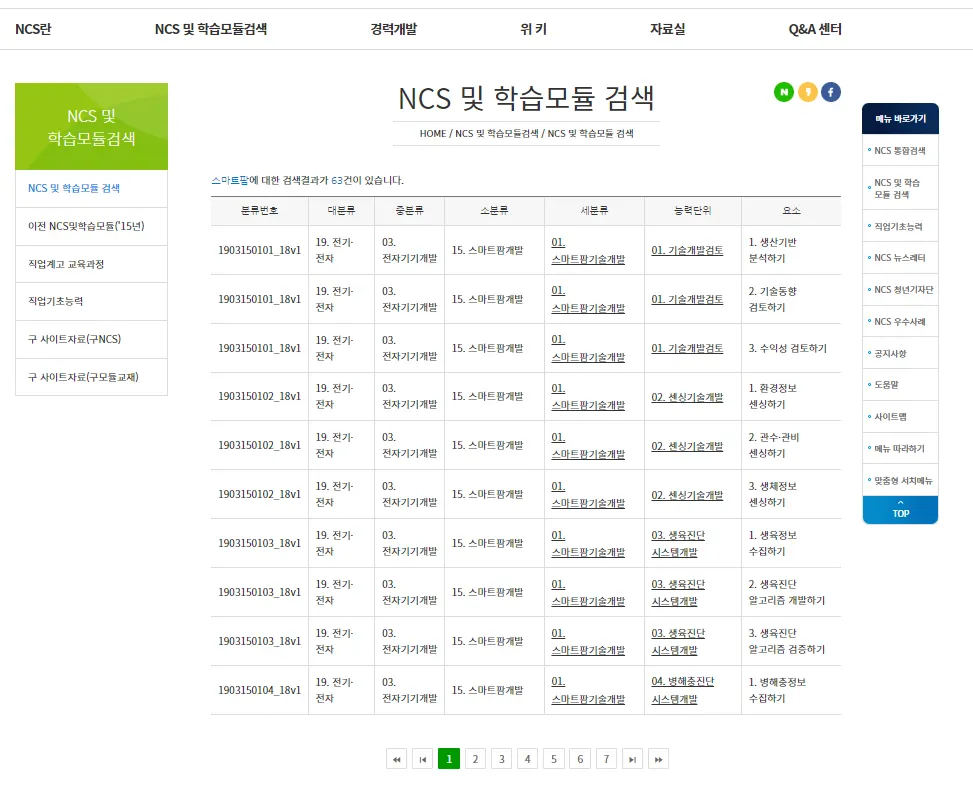Go to previous page with single-arrow icon
Image resolution: width=973 pixels, height=804 pixels.
click(x=423, y=759)
